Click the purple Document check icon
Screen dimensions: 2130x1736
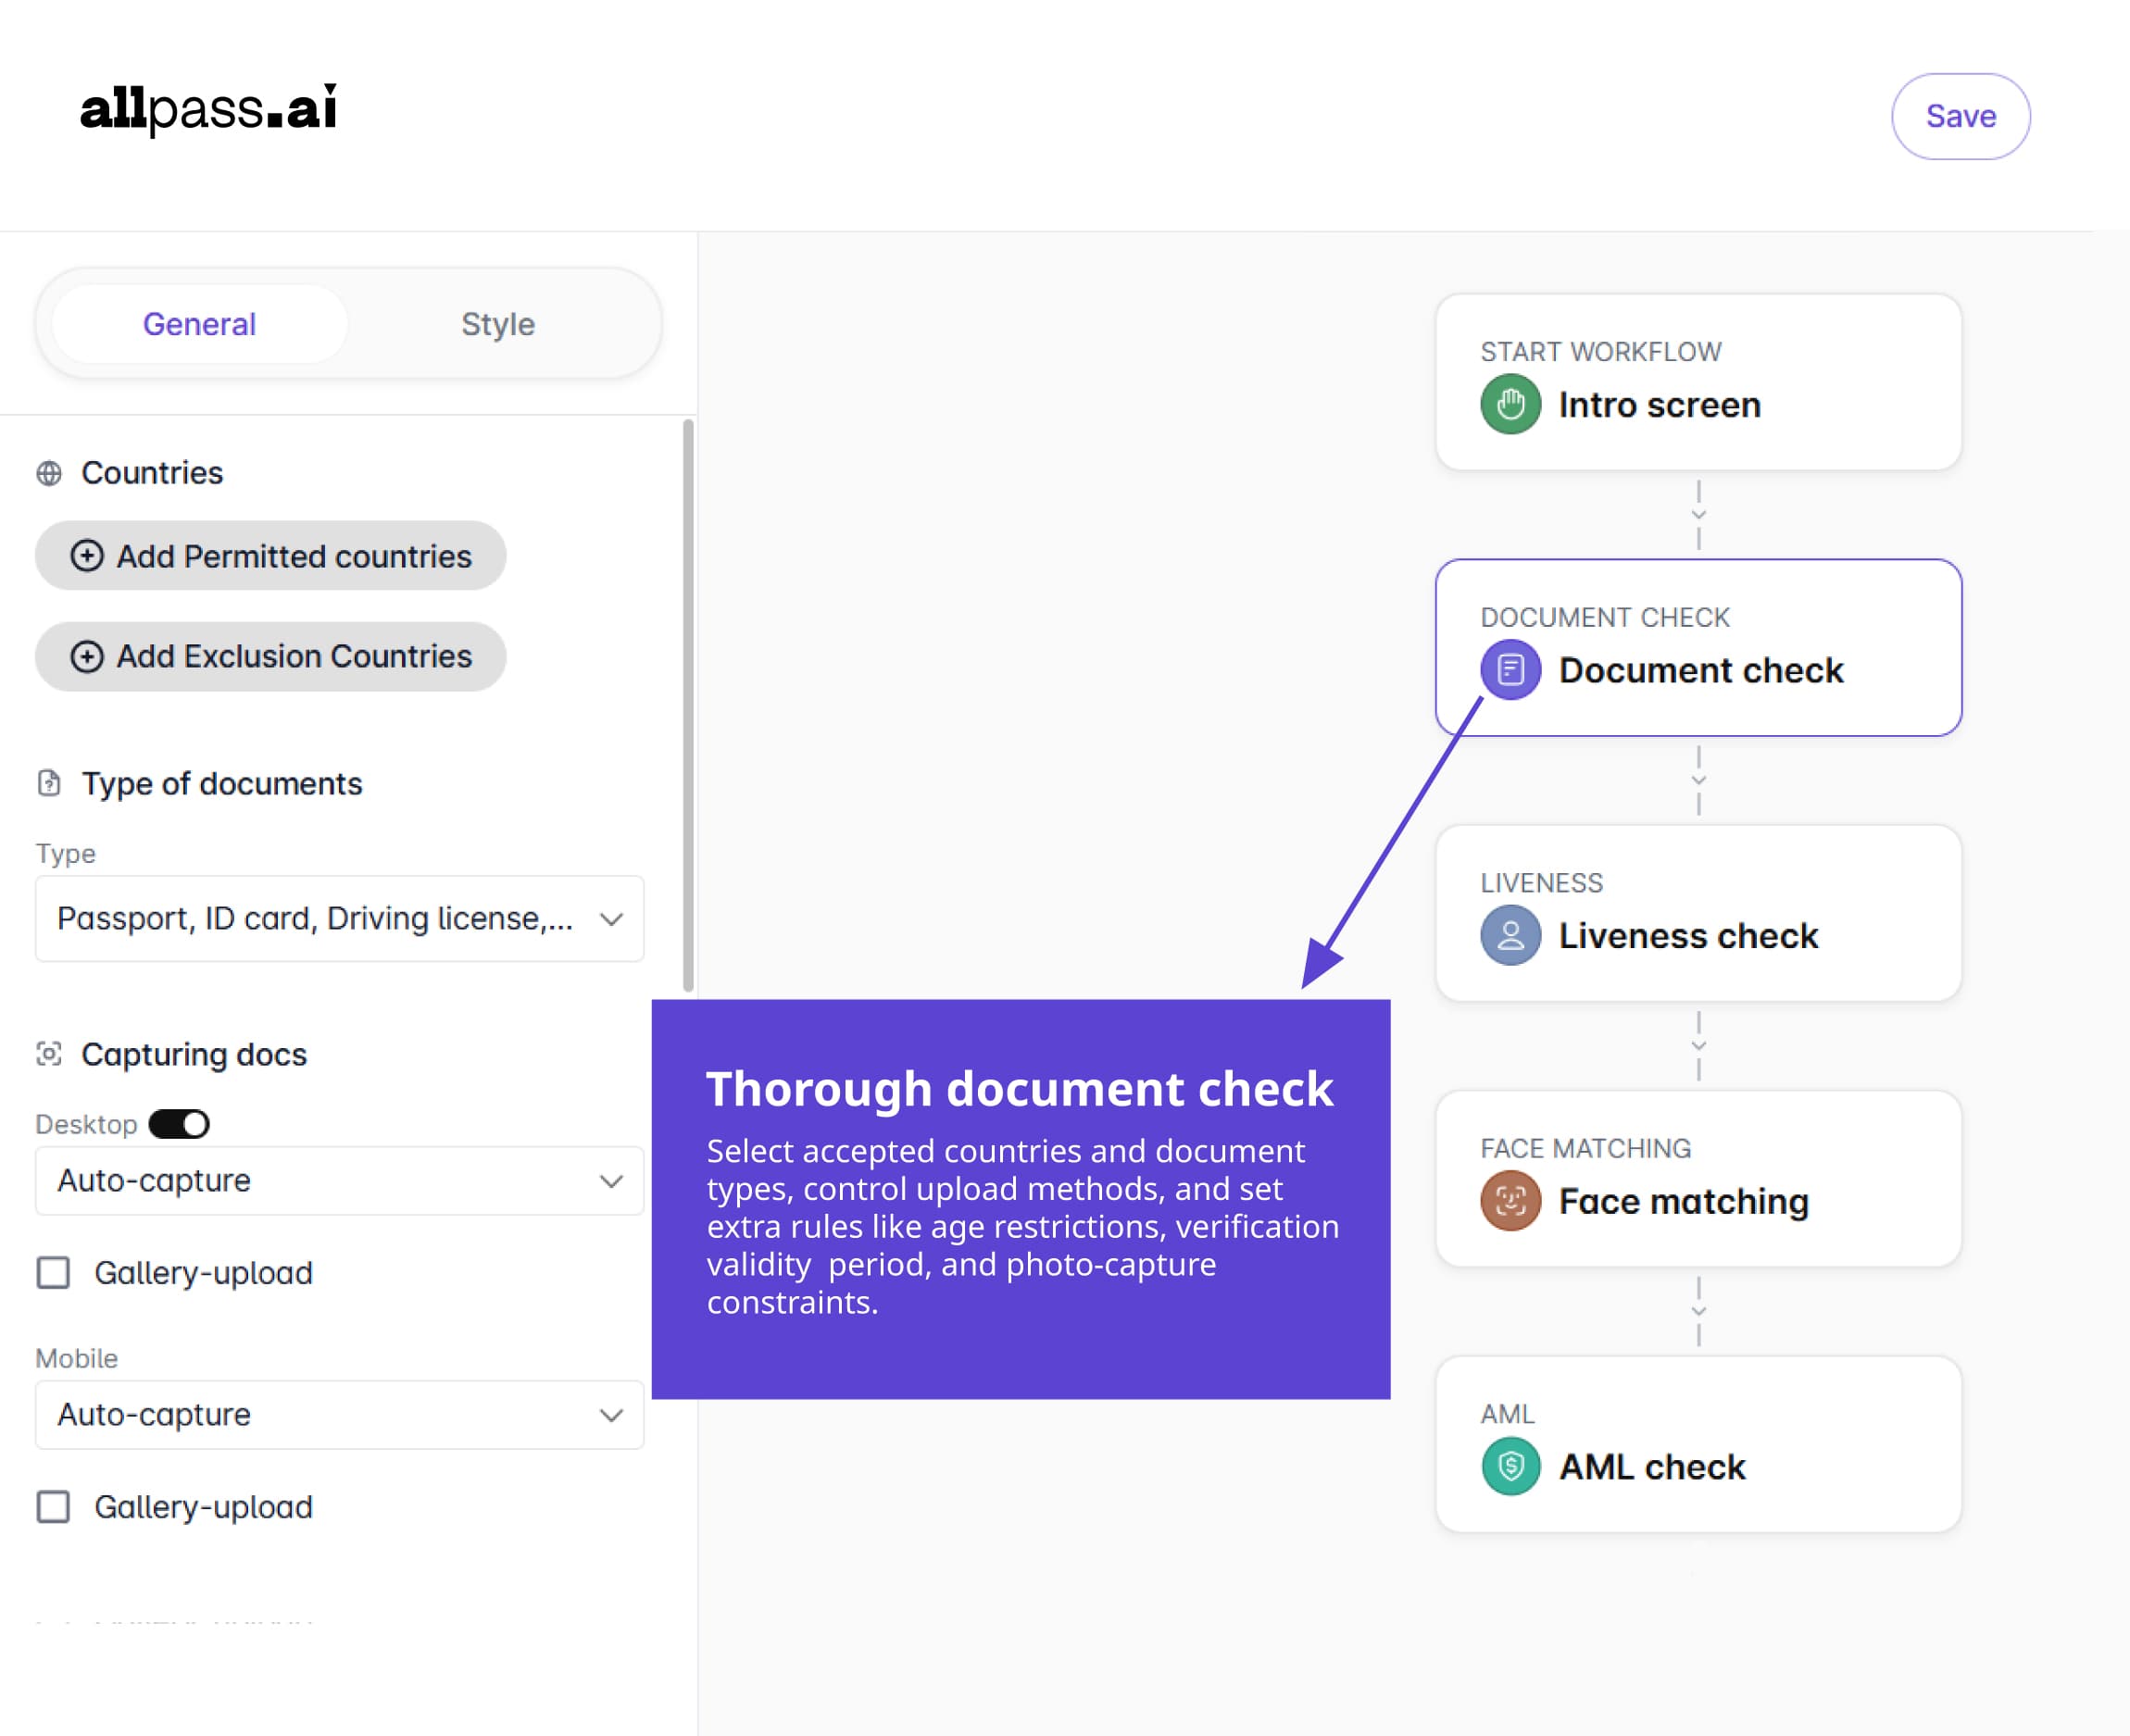tap(1510, 669)
